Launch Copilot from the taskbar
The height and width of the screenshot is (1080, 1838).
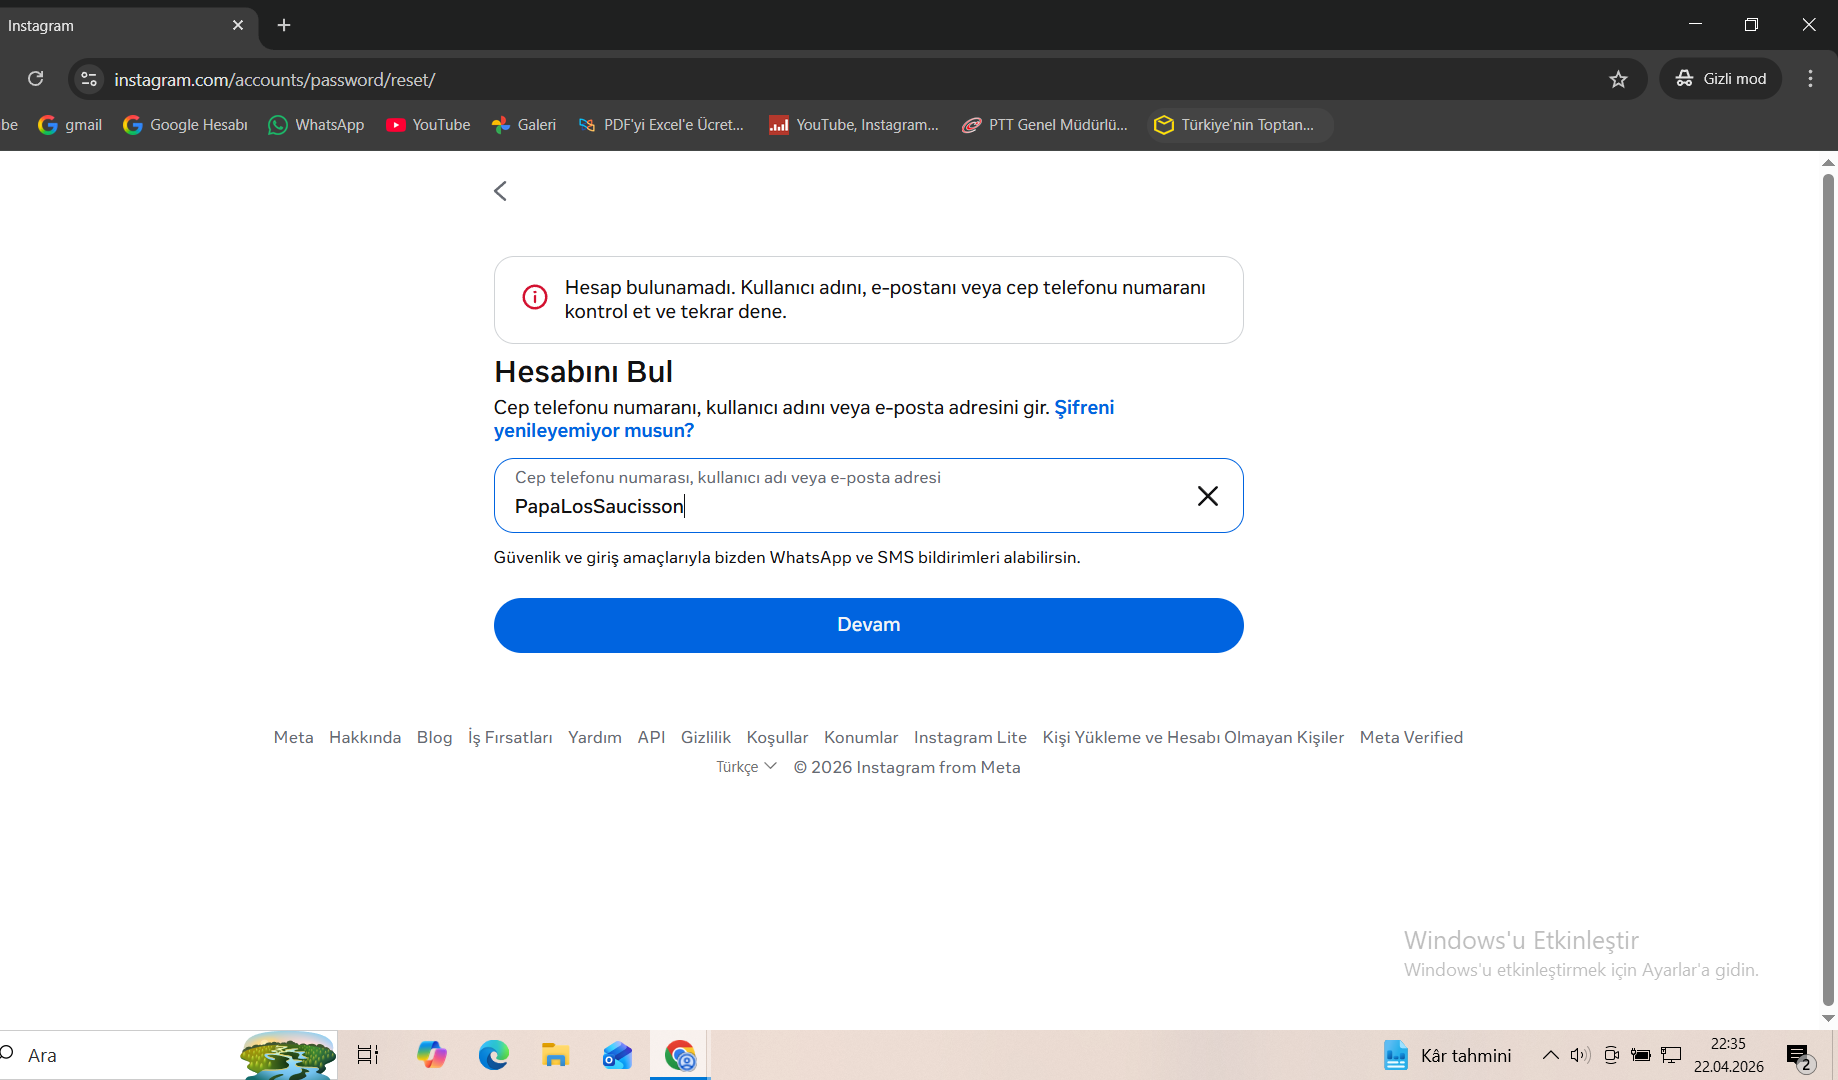click(432, 1055)
